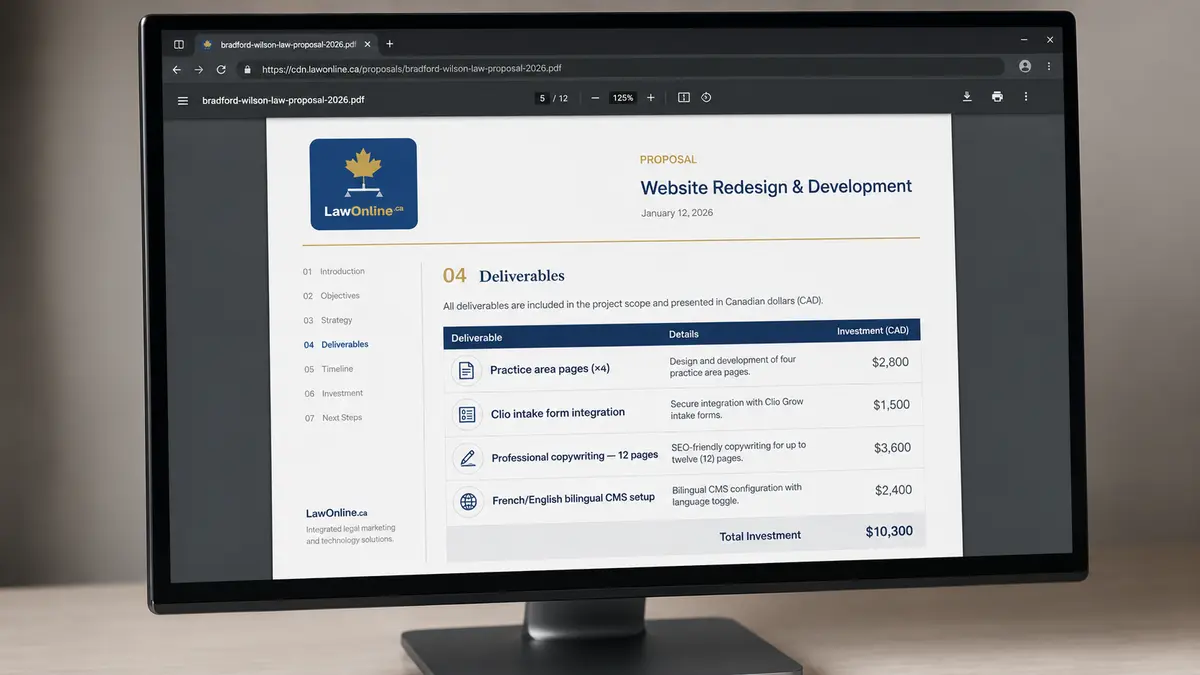Close the bradford-wilson-law-proposal-2026.pdf tab
The image size is (1200, 675).
pyautogui.click(x=366, y=44)
